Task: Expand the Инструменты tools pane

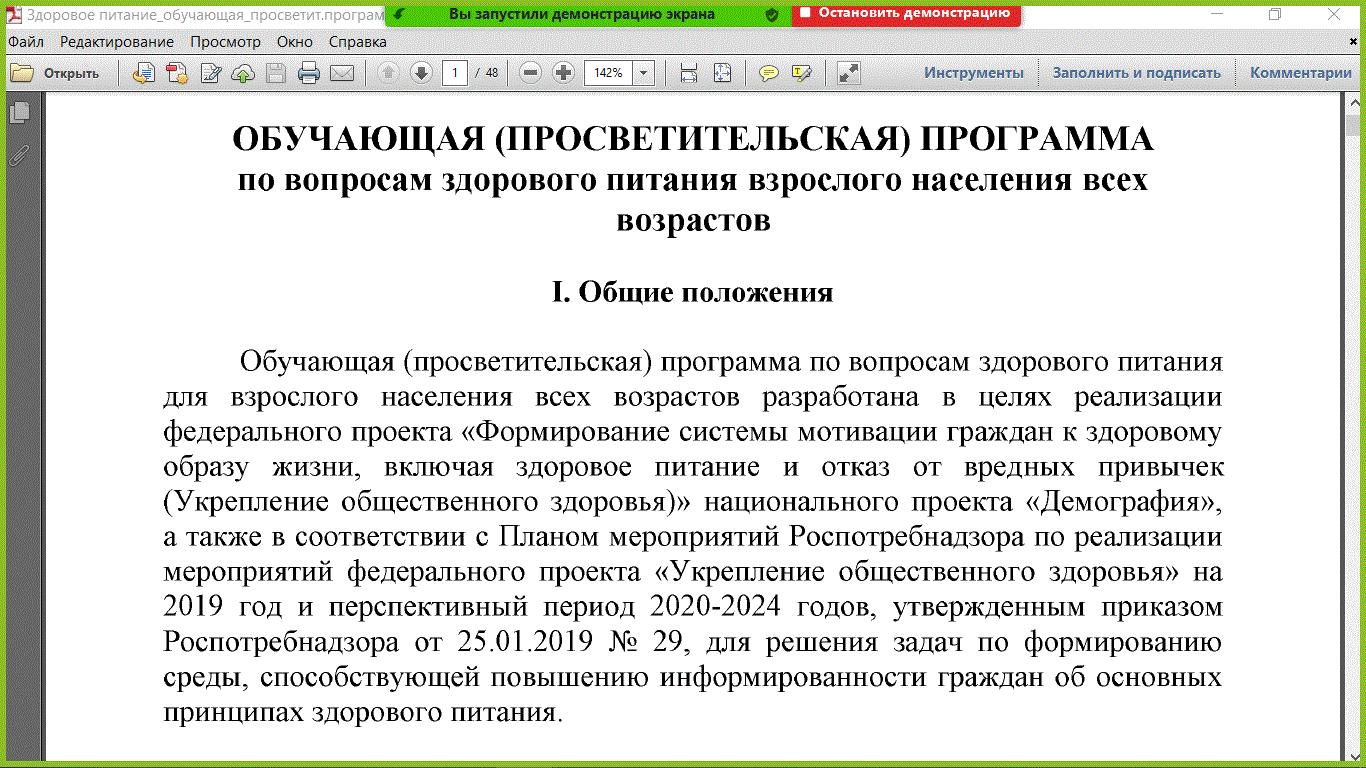Action: pyautogui.click(x=973, y=73)
